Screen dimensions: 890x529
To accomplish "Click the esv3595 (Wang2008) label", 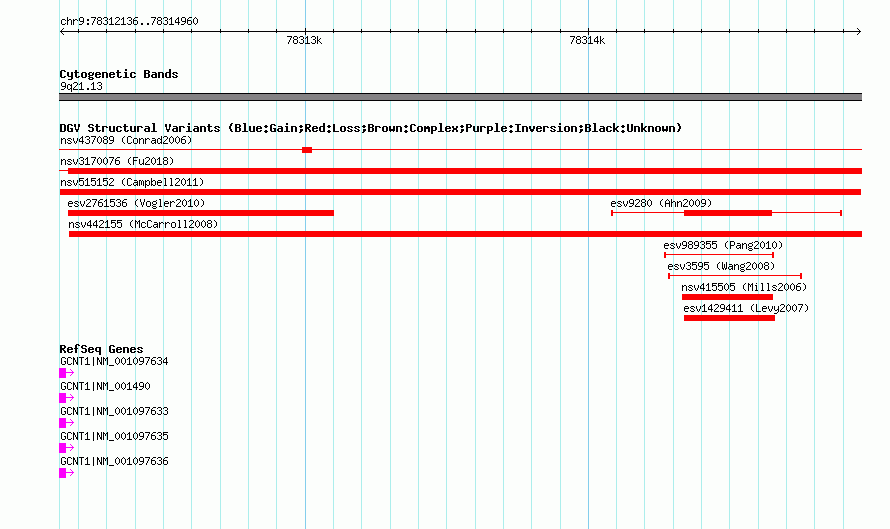I will point(721,266).
